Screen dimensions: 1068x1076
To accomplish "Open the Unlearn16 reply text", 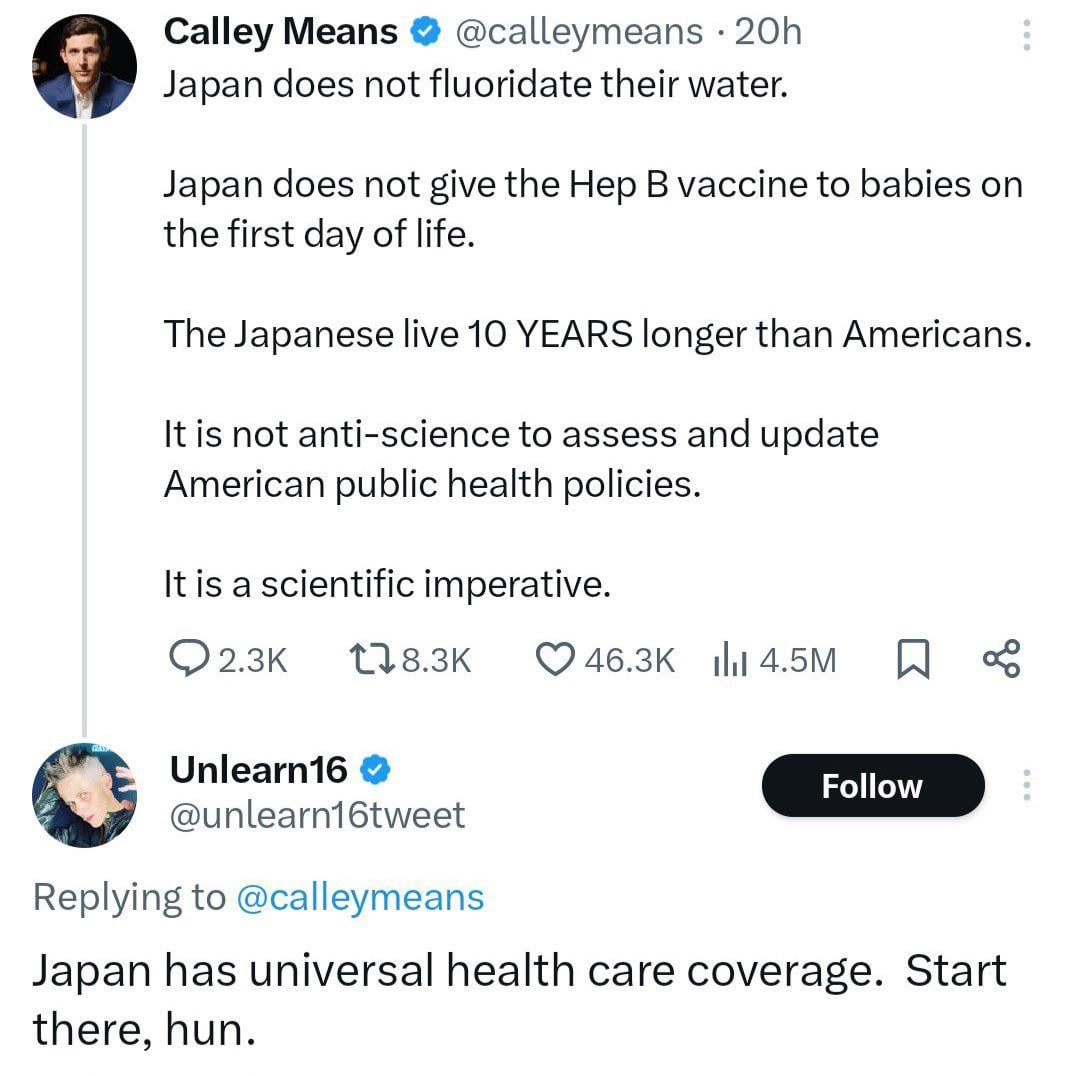I will coord(520,998).
